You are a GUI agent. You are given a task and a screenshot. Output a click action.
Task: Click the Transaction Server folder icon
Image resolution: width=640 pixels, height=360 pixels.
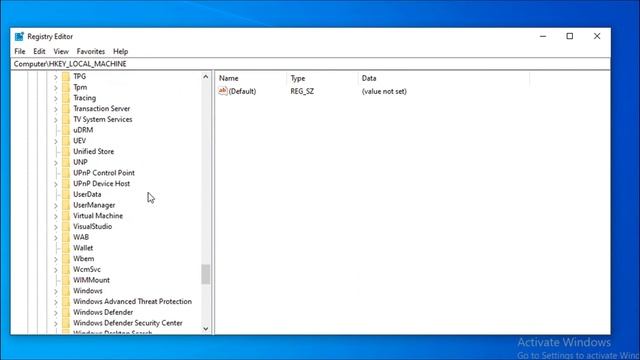[66, 109]
